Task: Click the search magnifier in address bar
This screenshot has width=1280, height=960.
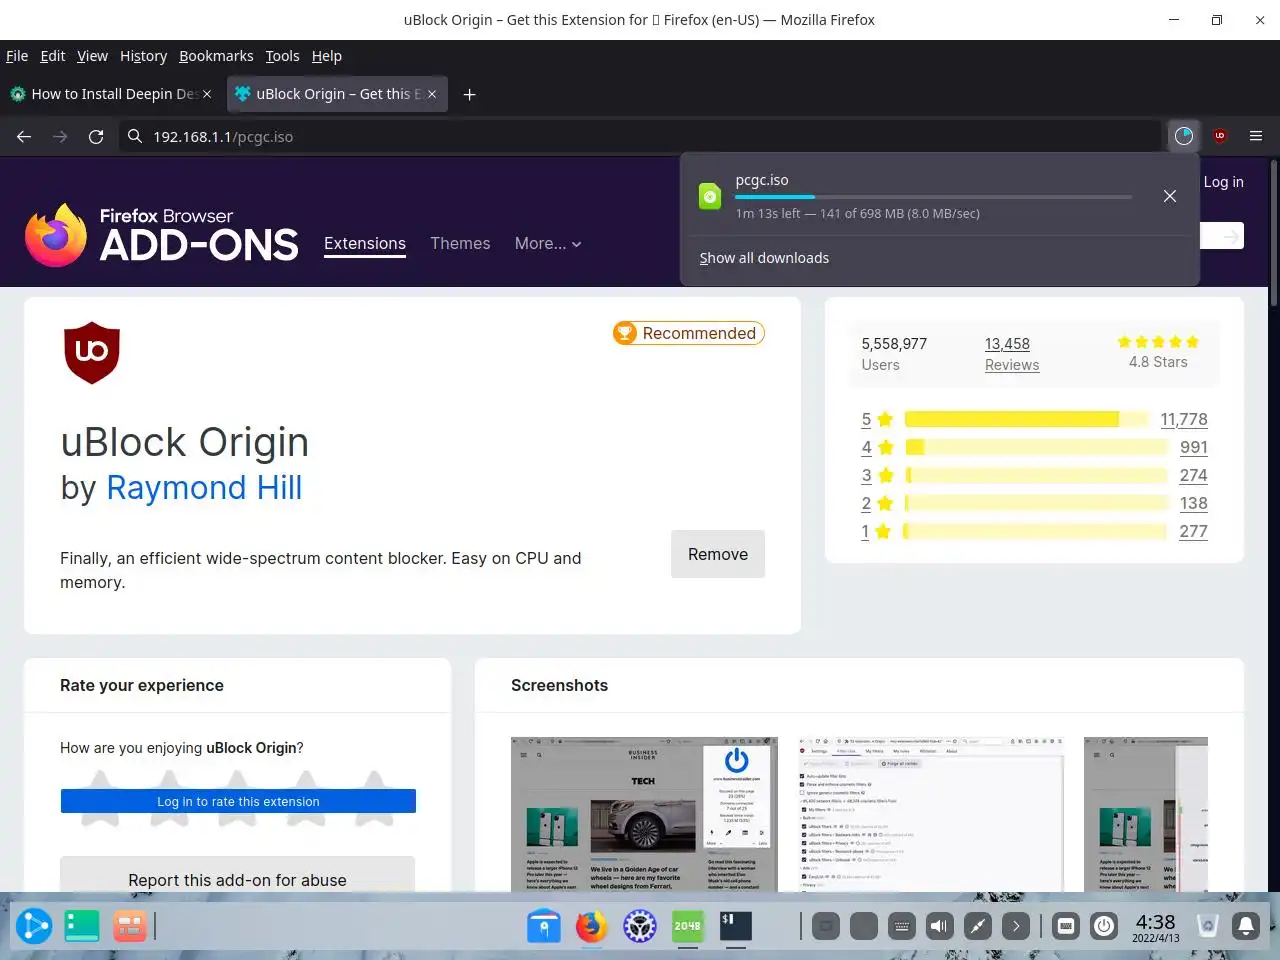Action: click(x=135, y=136)
